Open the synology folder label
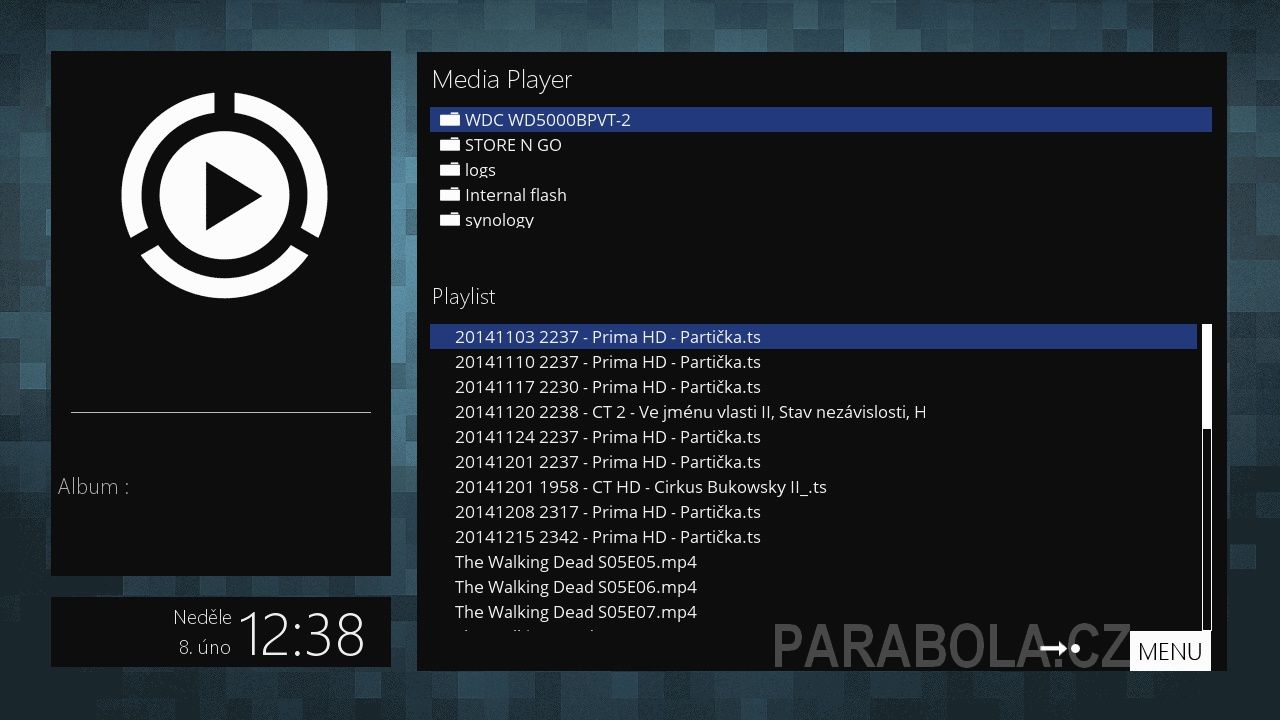 (x=499, y=220)
